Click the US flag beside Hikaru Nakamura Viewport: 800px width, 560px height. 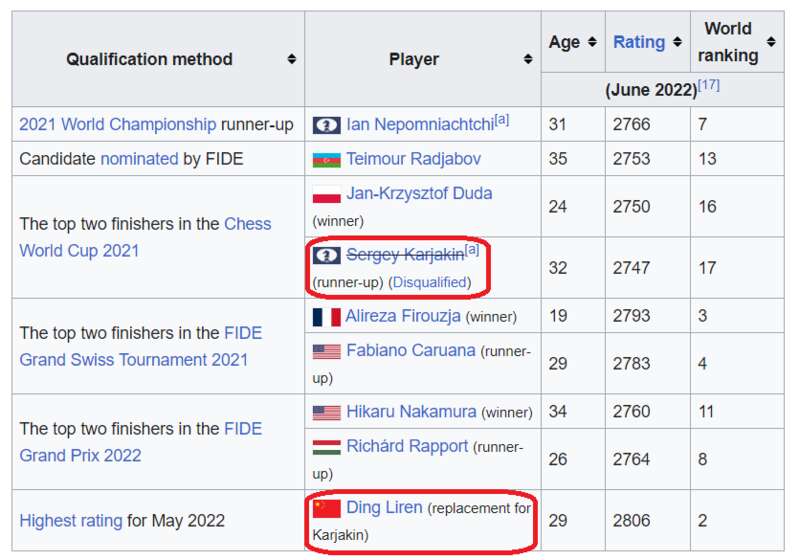(x=327, y=413)
